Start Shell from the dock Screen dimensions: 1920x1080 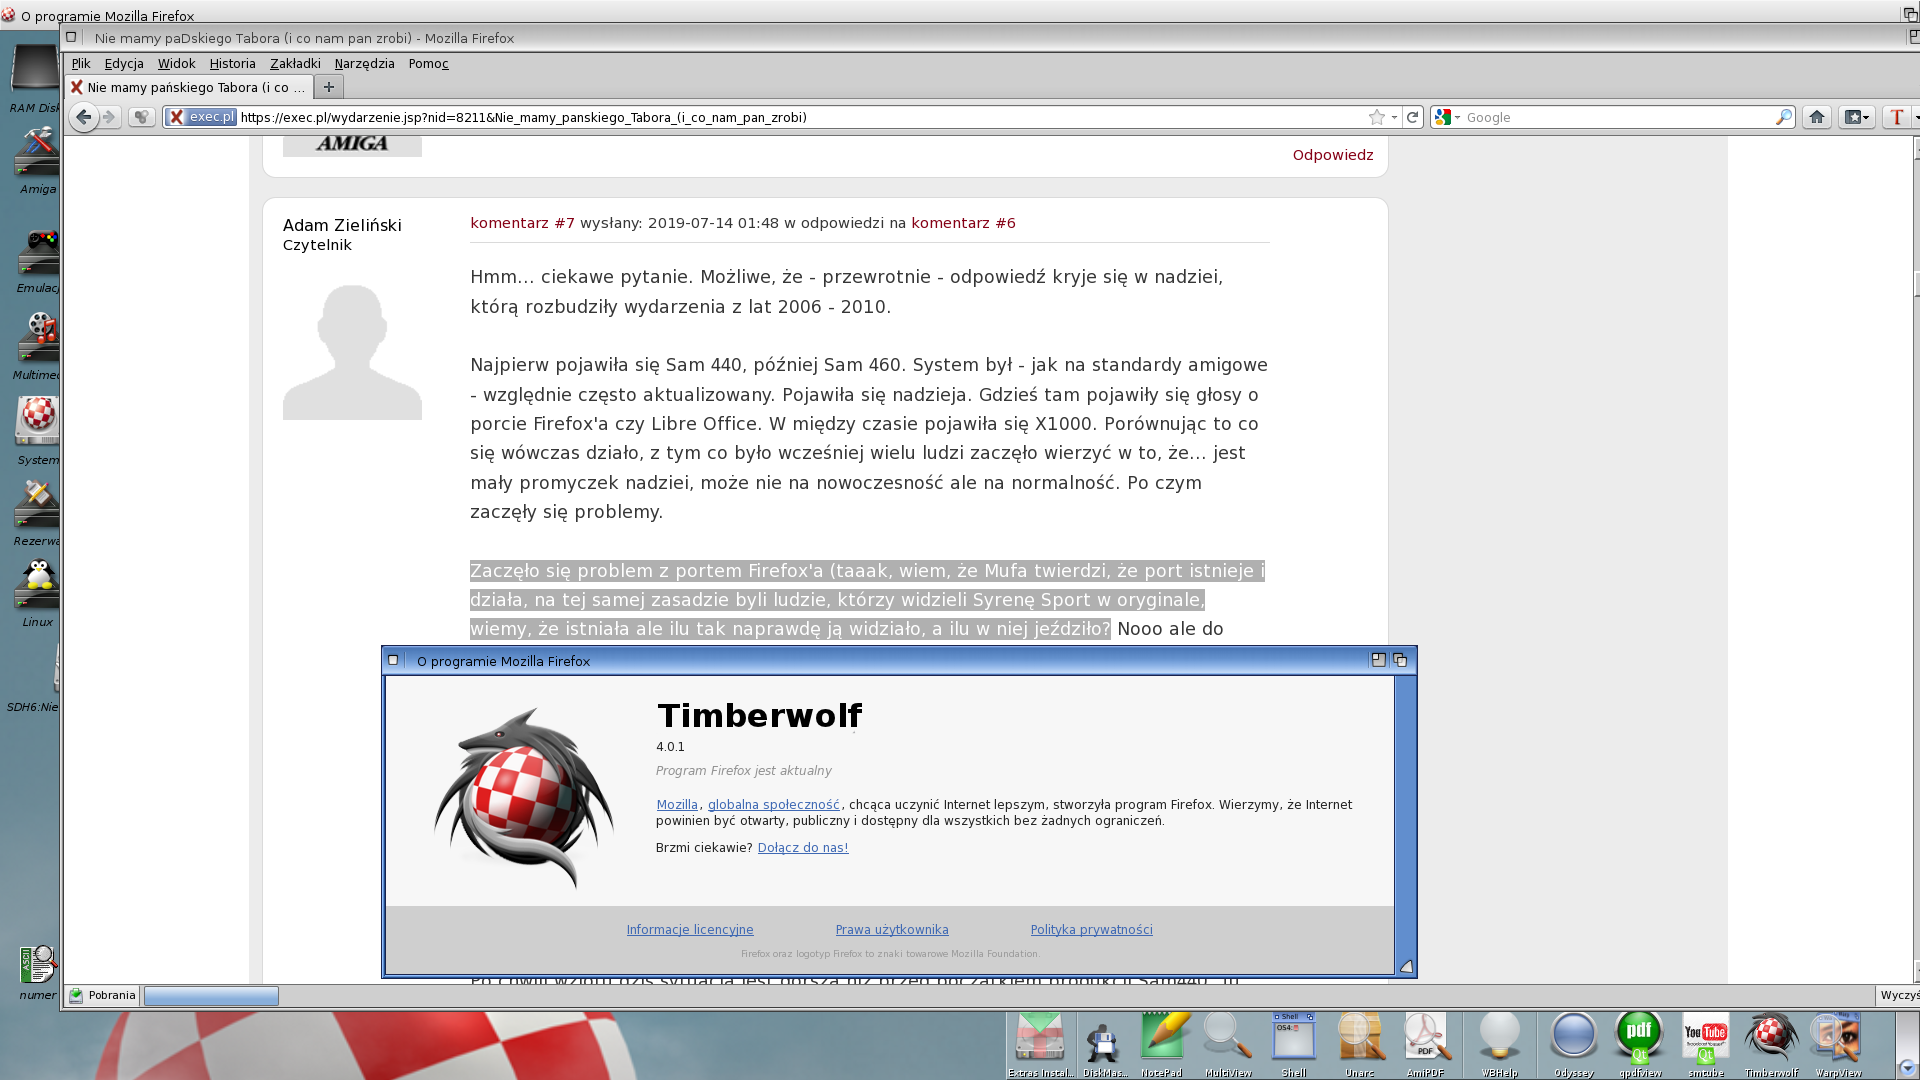(x=1294, y=1044)
